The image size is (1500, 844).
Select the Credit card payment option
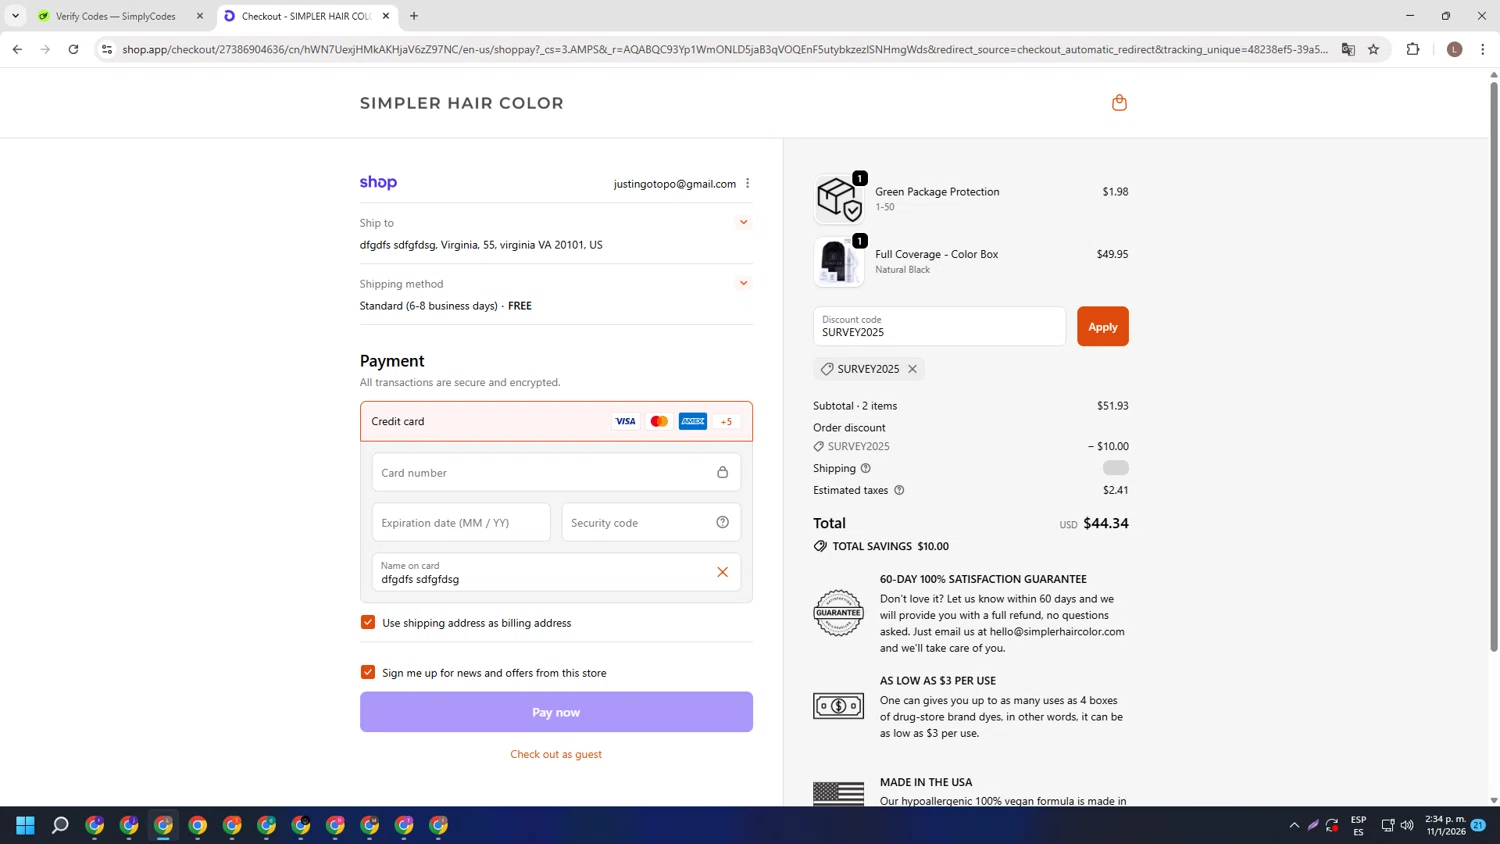[556, 421]
